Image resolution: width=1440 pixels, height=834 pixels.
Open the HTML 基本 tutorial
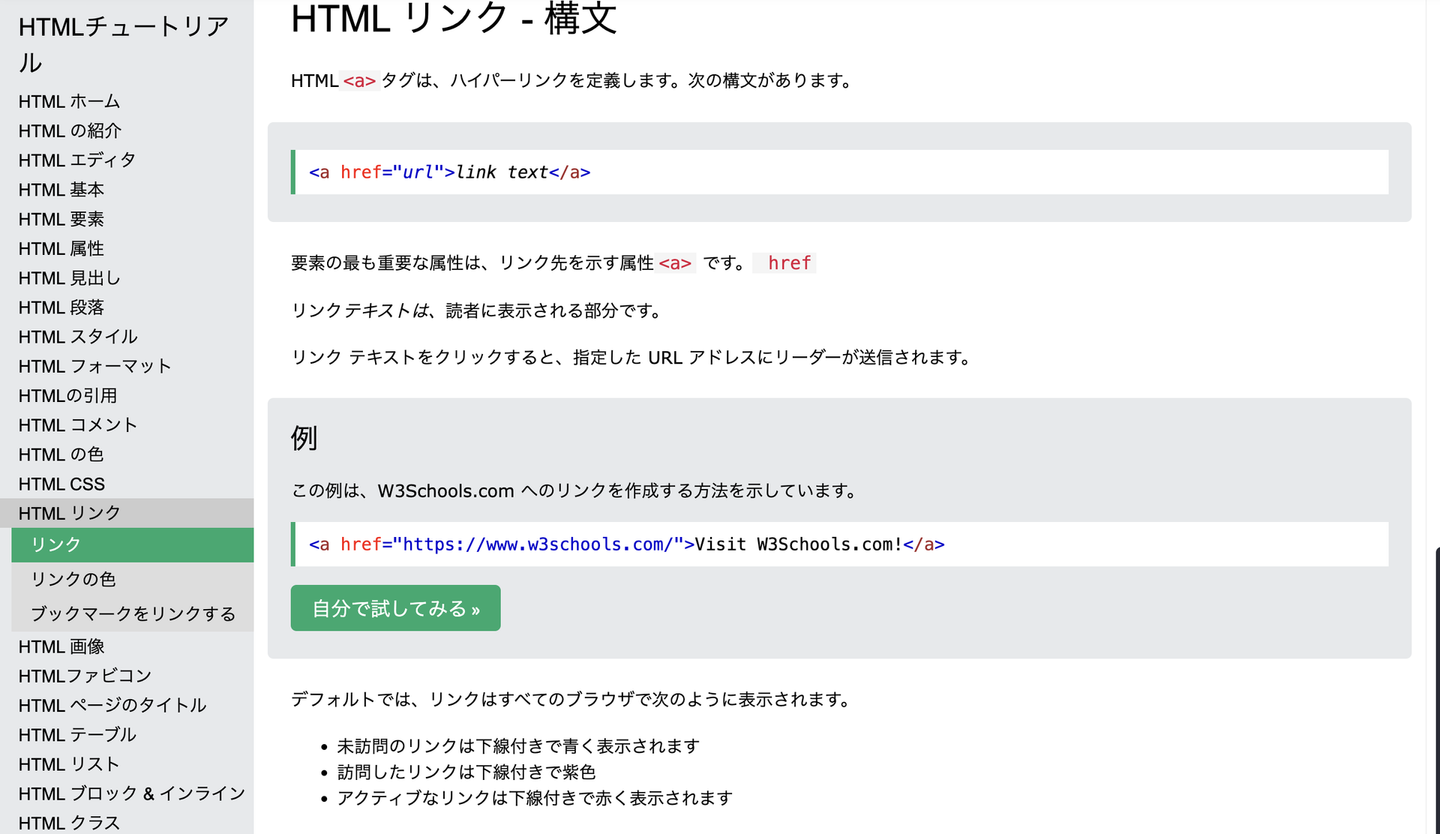pos(61,190)
